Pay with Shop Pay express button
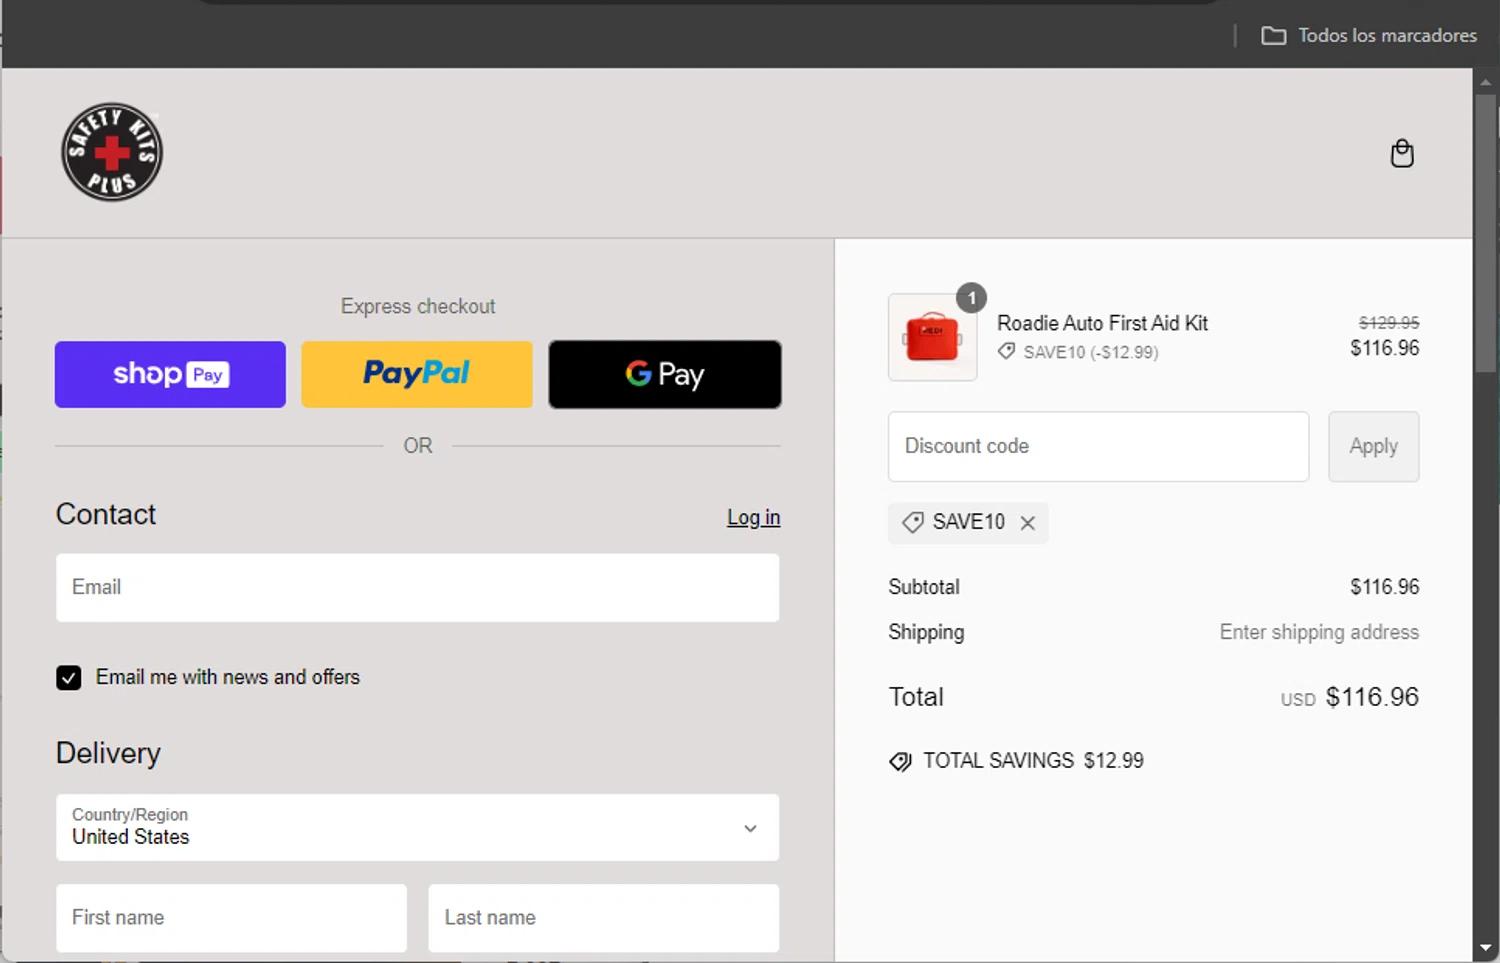This screenshot has width=1500, height=963. [x=170, y=374]
